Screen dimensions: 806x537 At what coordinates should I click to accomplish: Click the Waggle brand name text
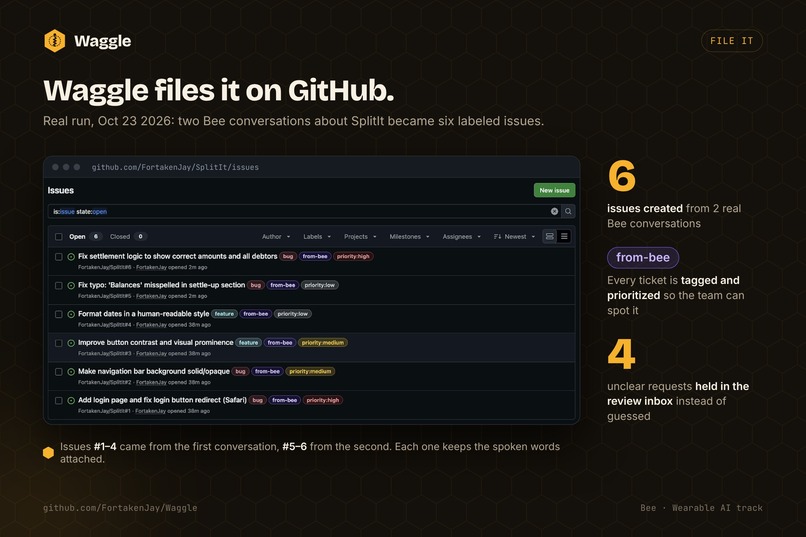(x=102, y=41)
